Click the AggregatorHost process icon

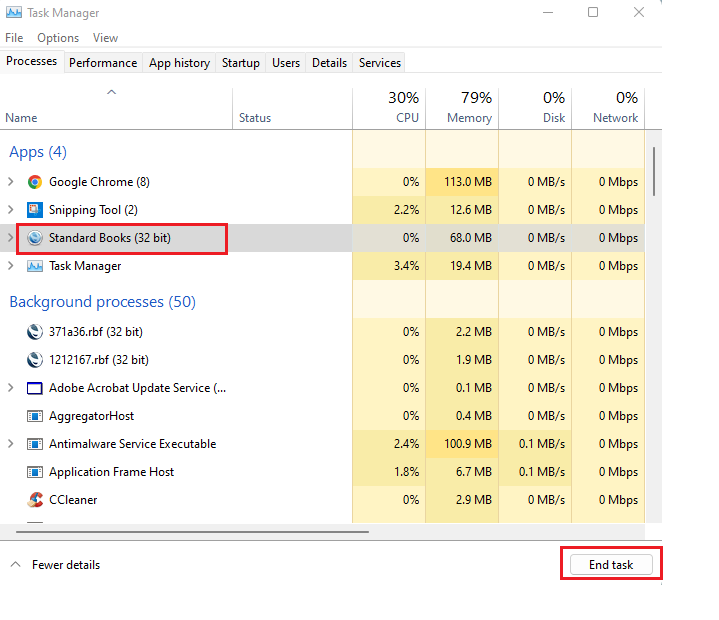35,416
